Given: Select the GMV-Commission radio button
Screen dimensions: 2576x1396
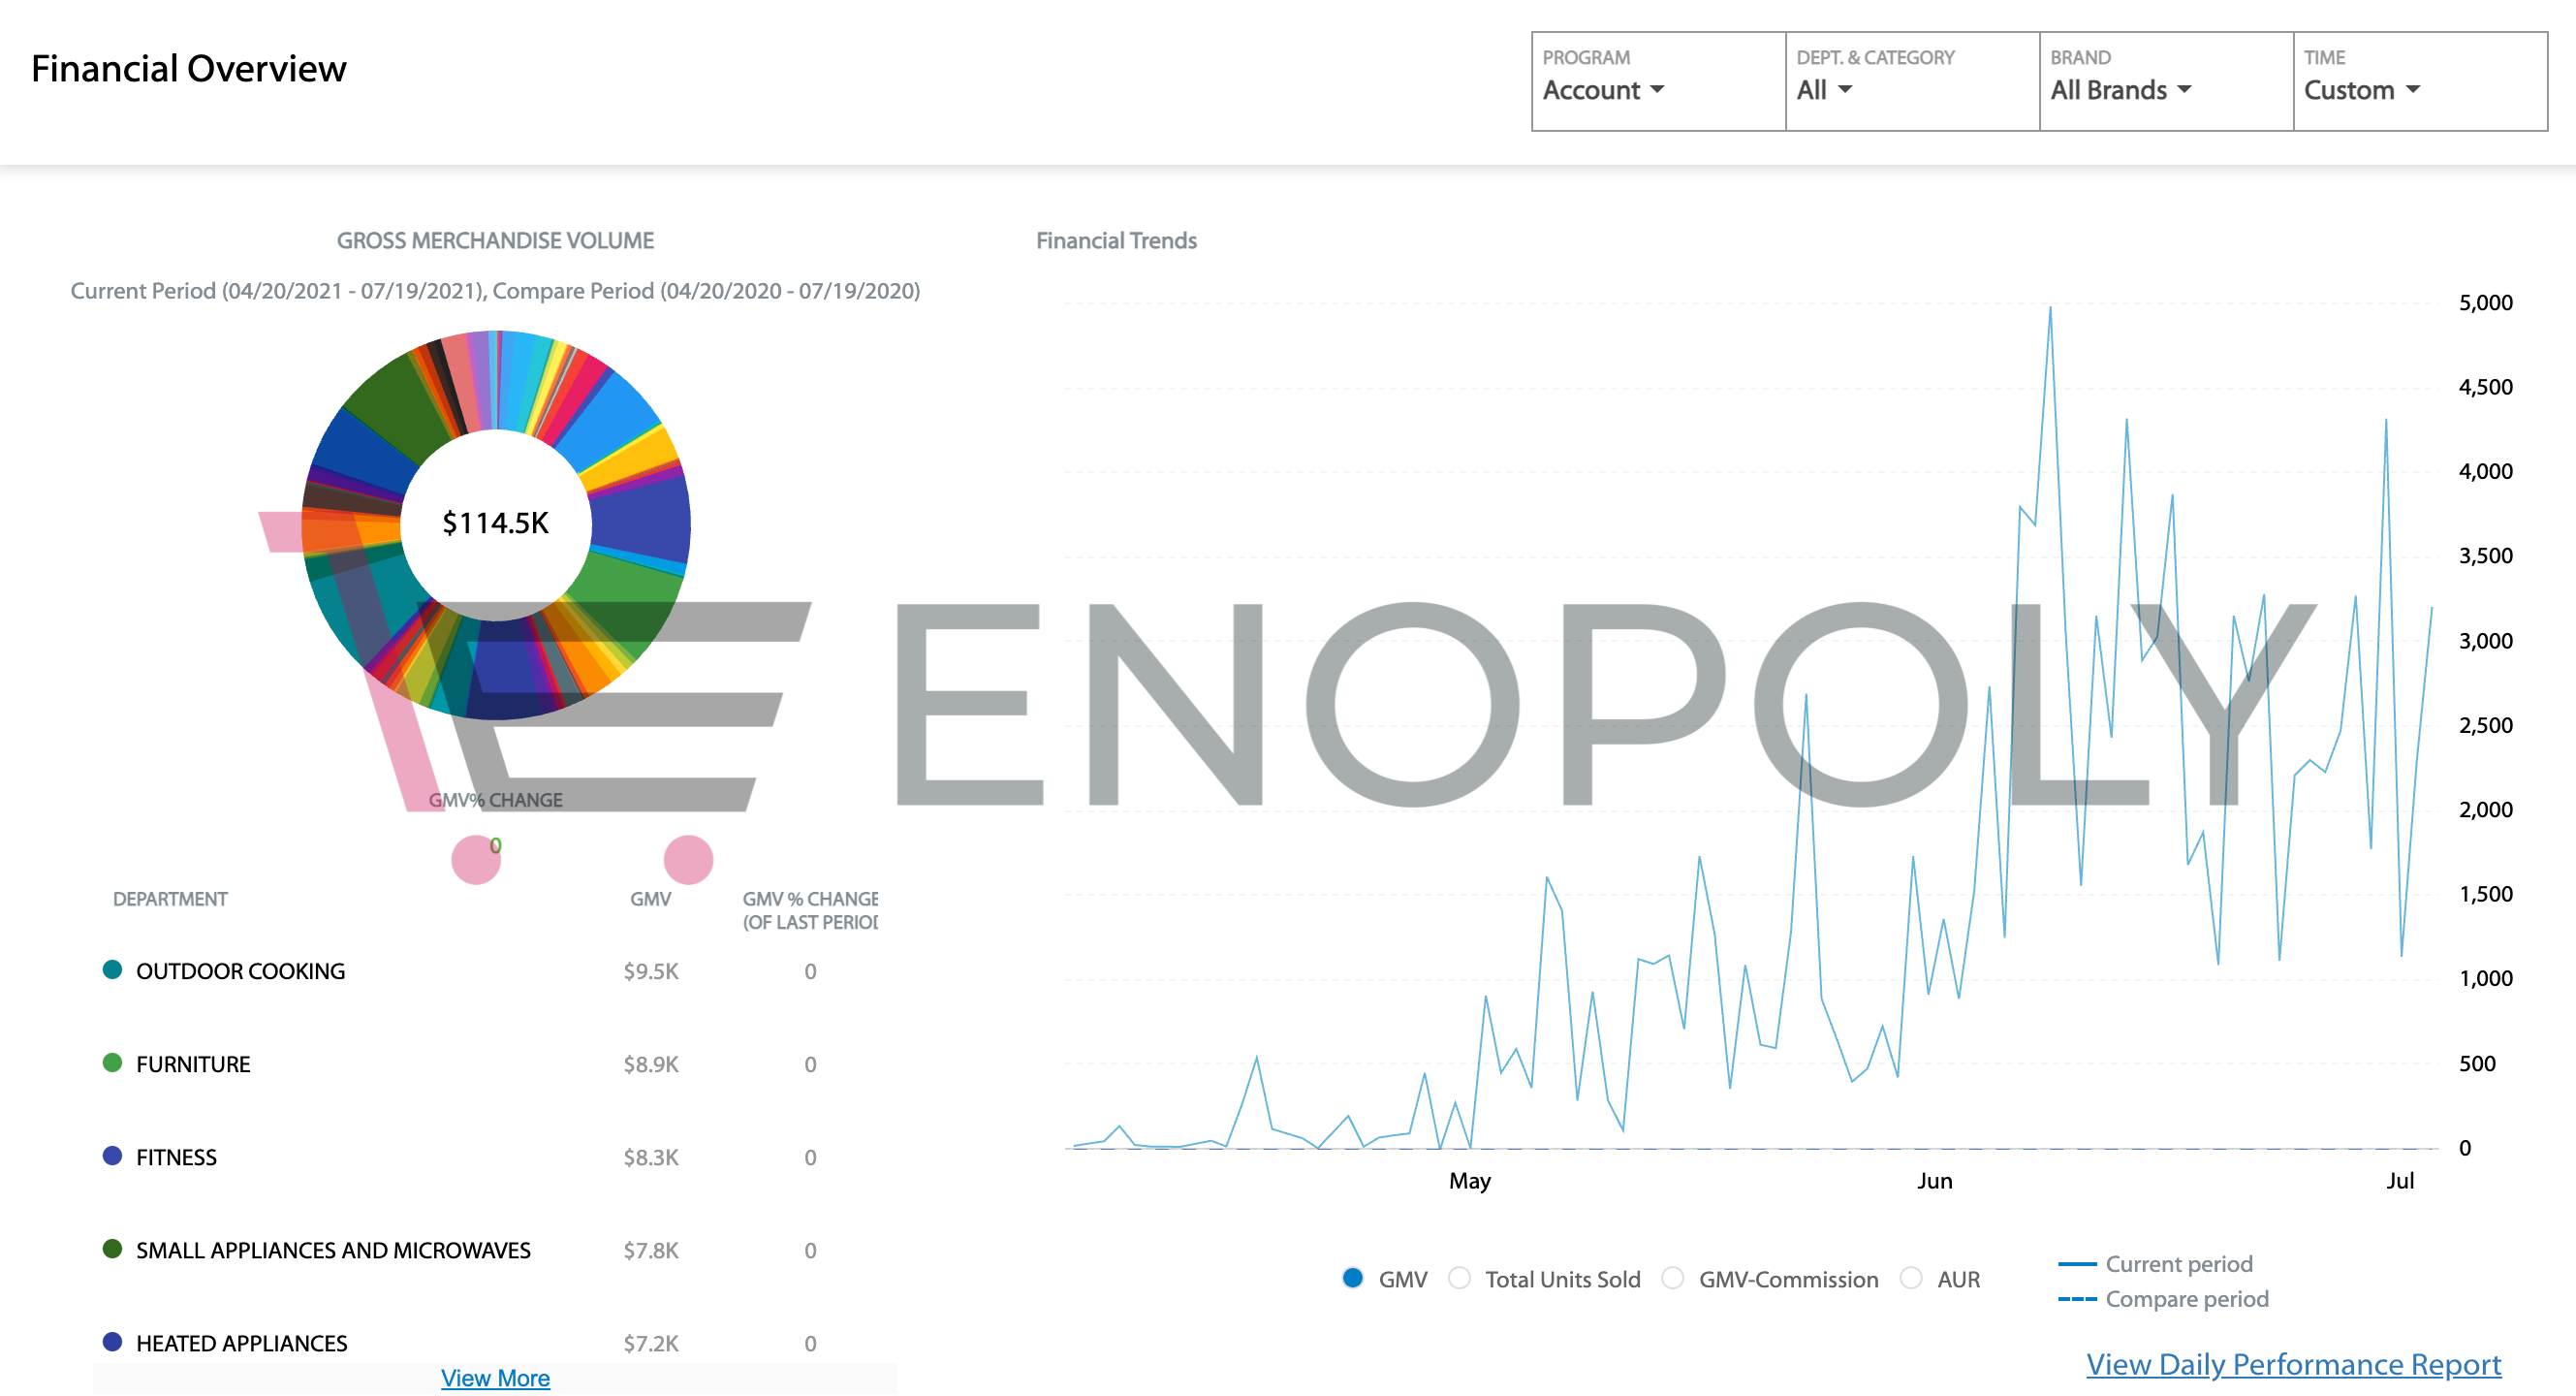Looking at the screenshot, I should tap(1673, 1278).
